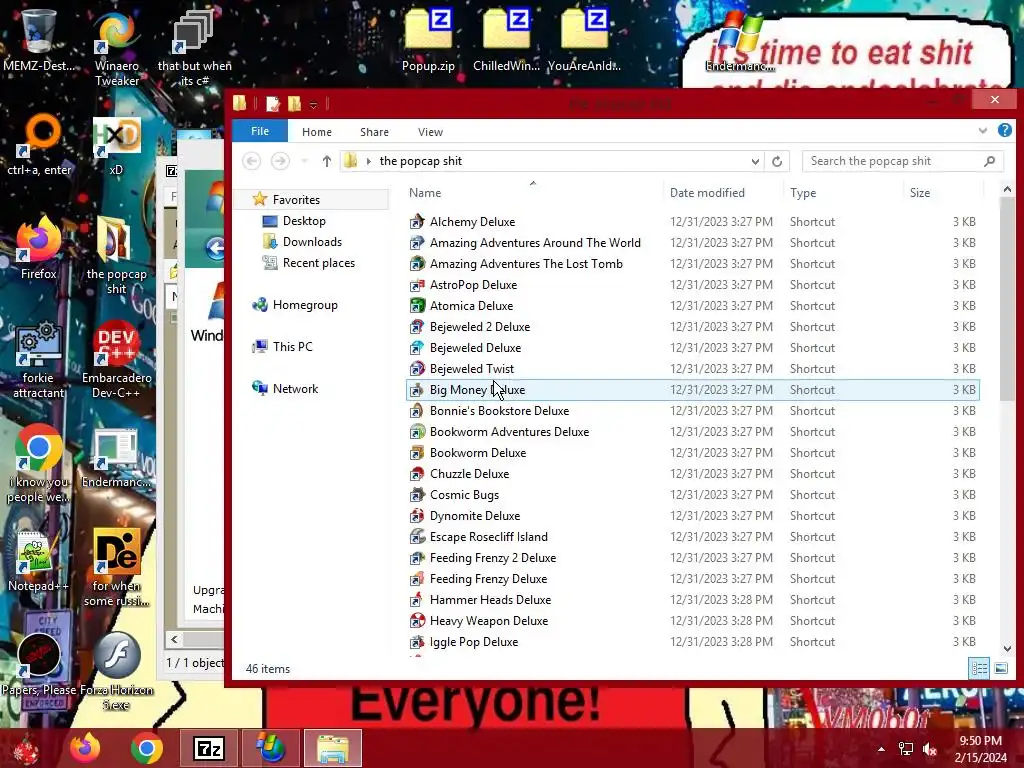The height and width of the screenshot is (768, 1024).
Task: Click the scroll down arrow of file list
Action: coord(1006,648)
